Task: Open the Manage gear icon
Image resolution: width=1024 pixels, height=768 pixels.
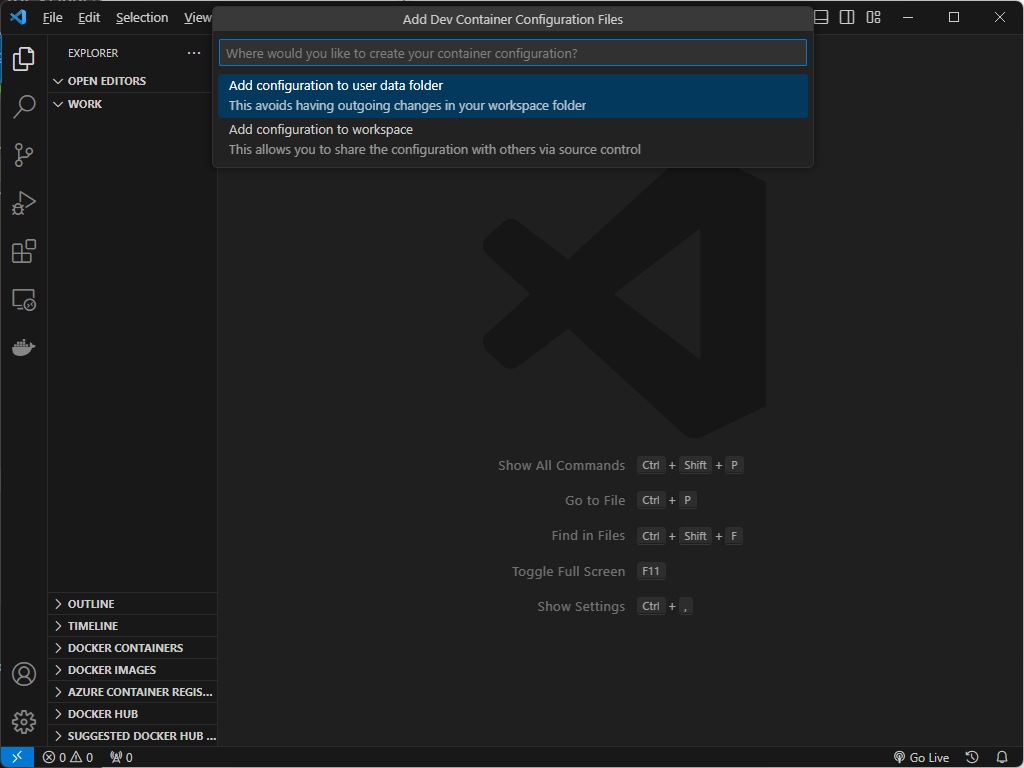Action: pyautogui.click(x=24, y=722)
